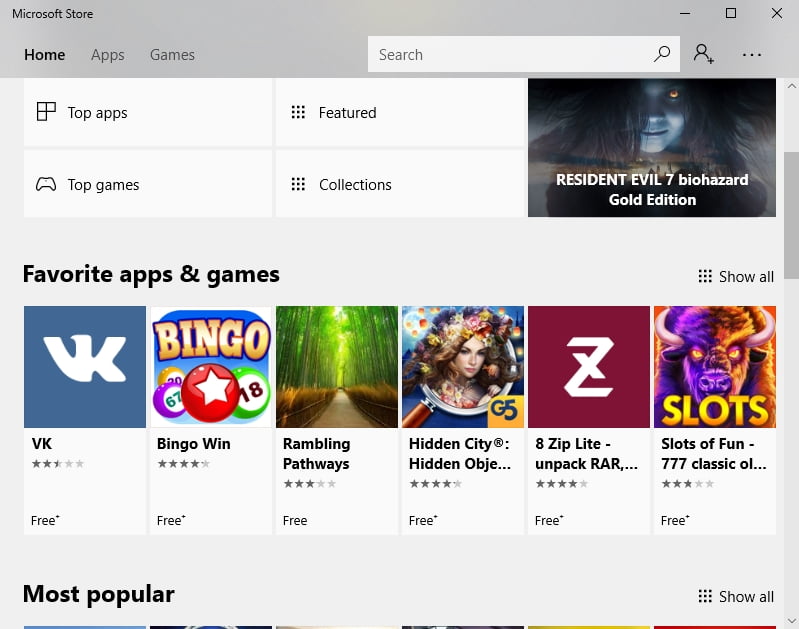Click the Free price under Rambling Pathways
Screen dimensions: 799x629
pyautogui.click(x=295, y=520)
